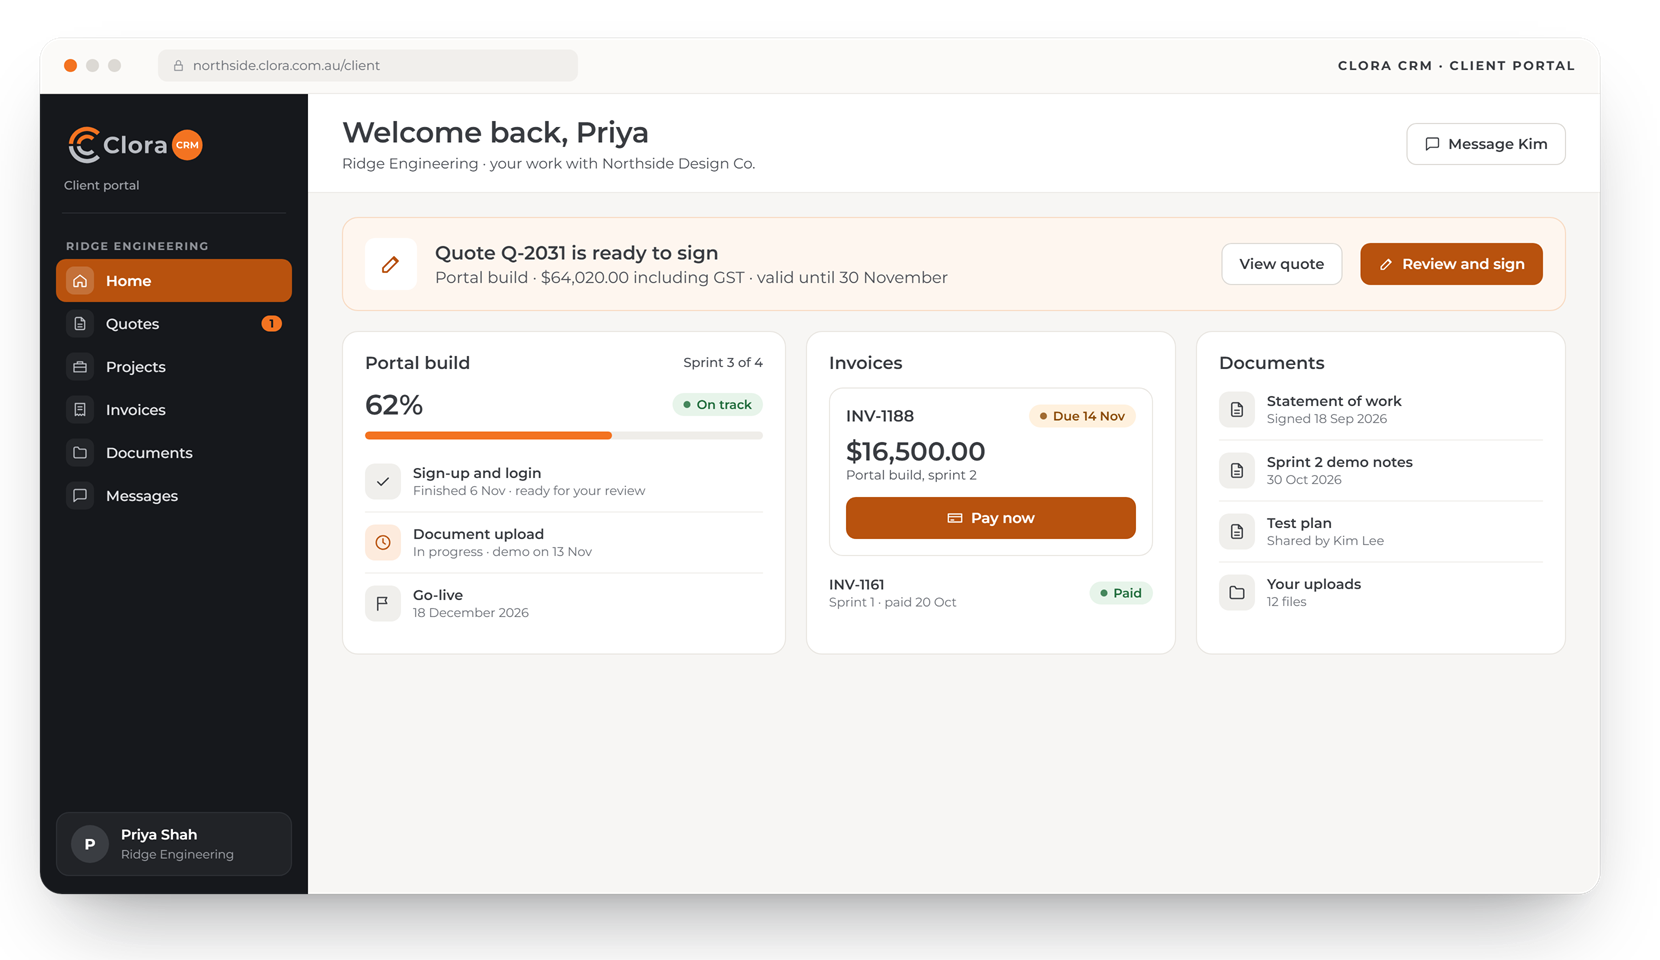Click the Invoices card heading
The width and height of the screenshot is (1660, 960).
point(866,363)
